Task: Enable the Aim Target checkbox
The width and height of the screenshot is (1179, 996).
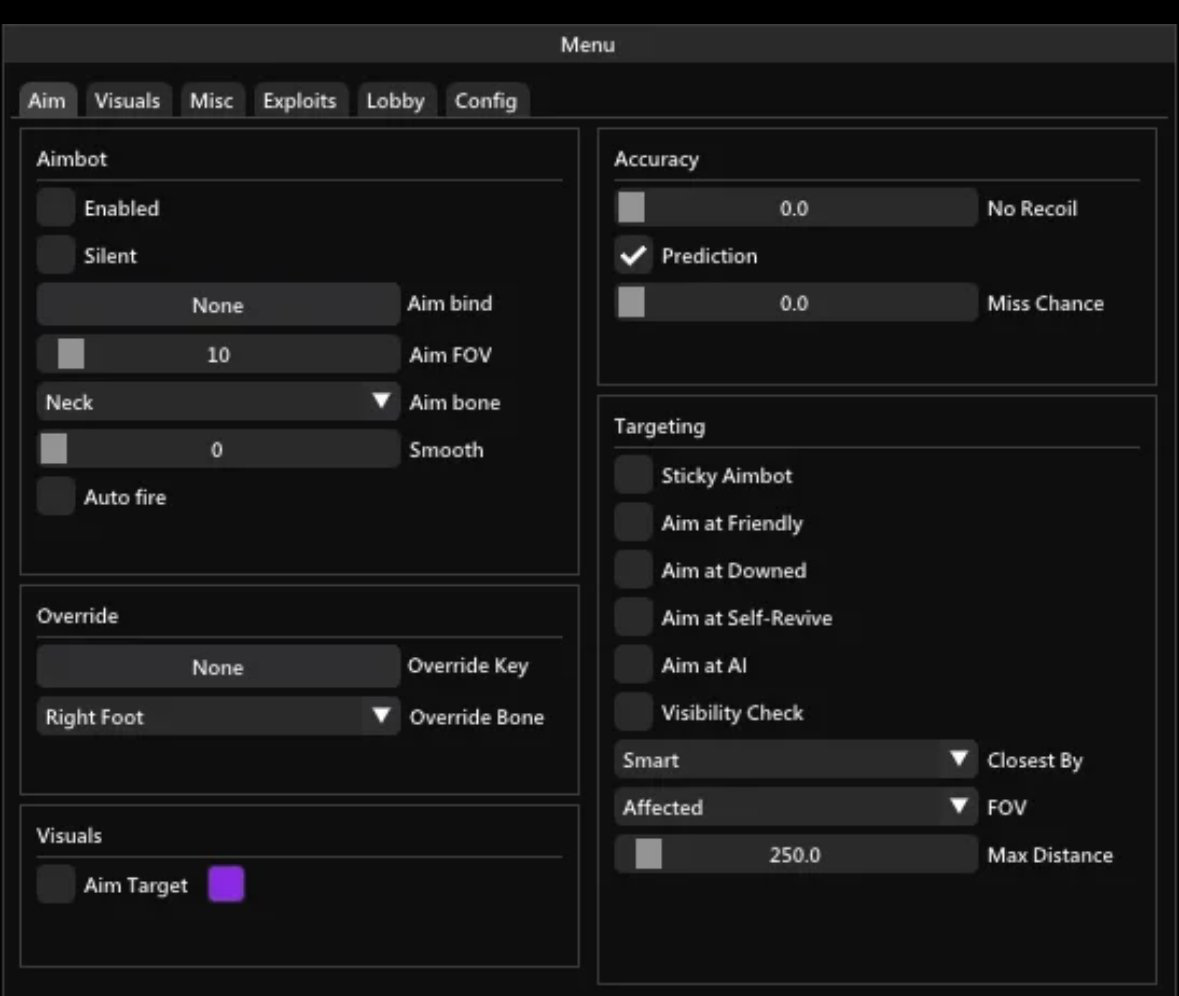Action: [56, 885]
